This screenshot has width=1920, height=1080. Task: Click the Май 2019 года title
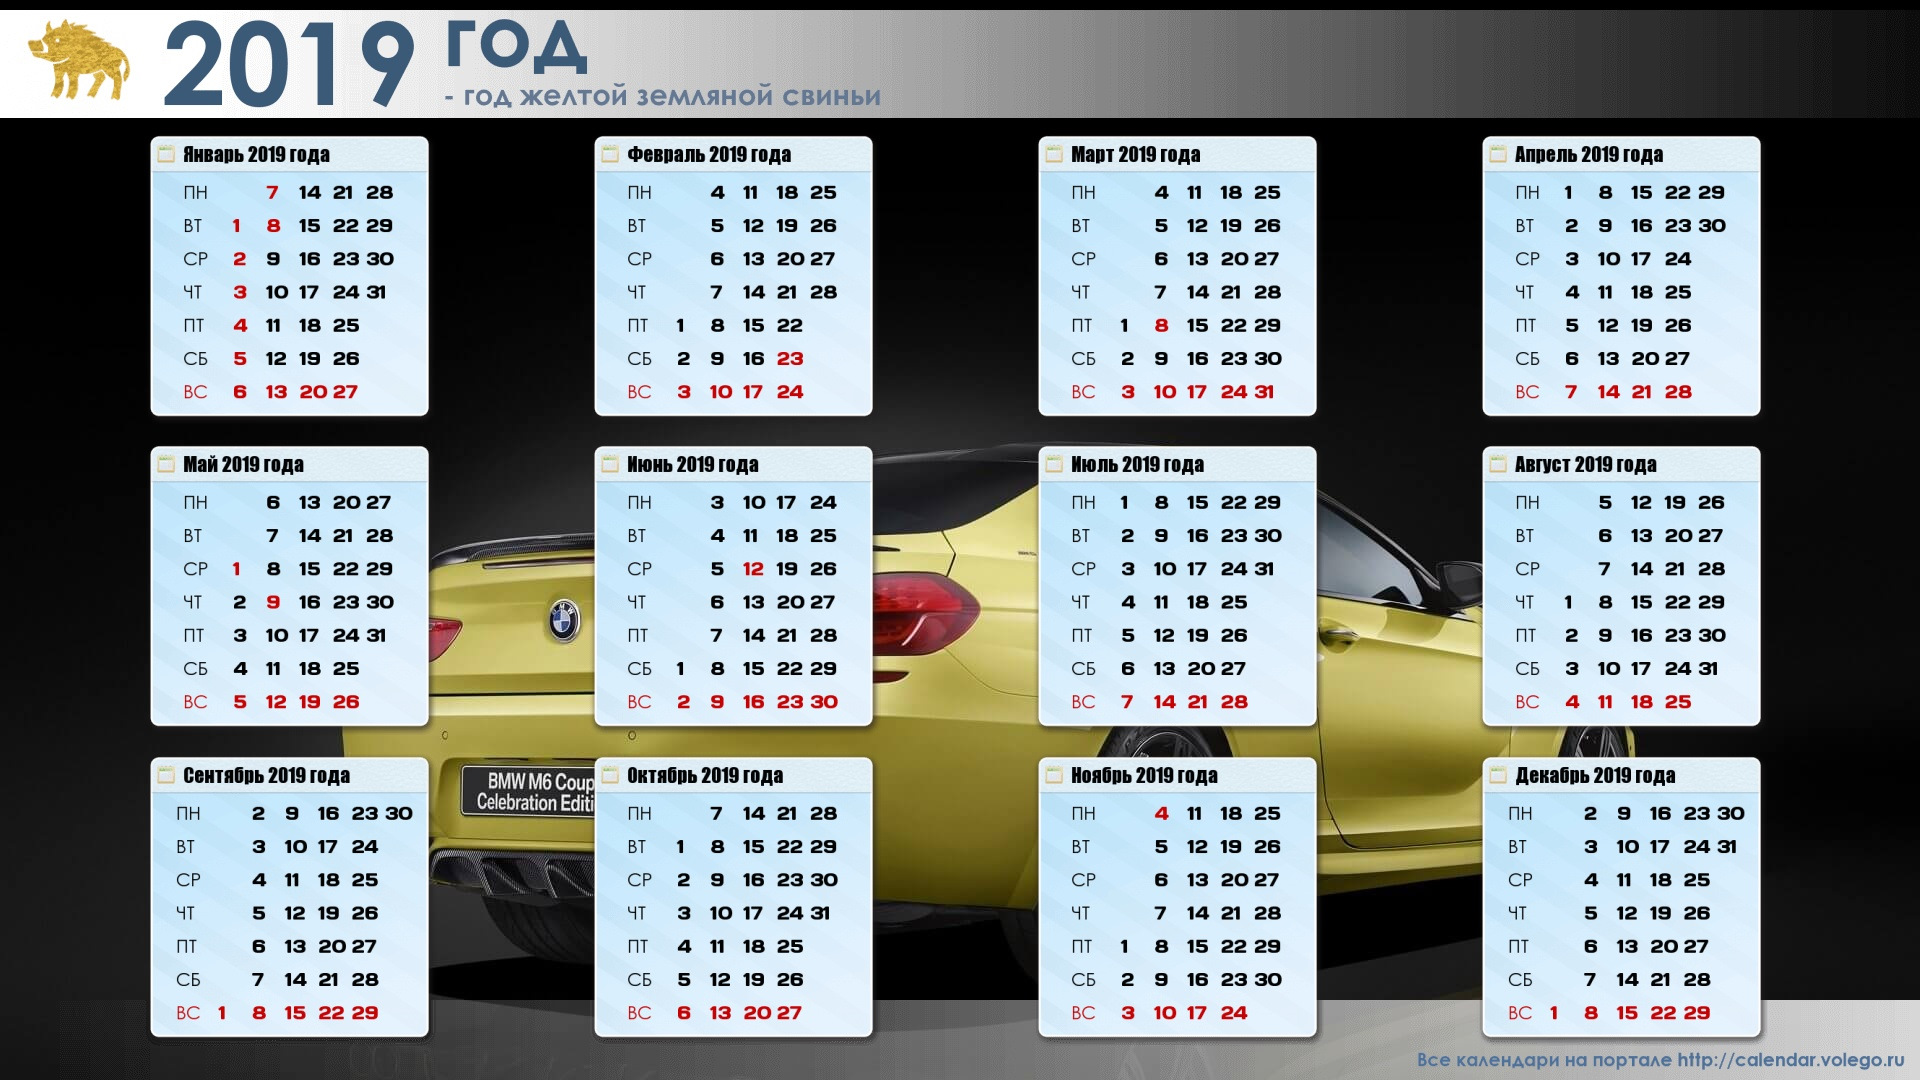click(243, 464)
